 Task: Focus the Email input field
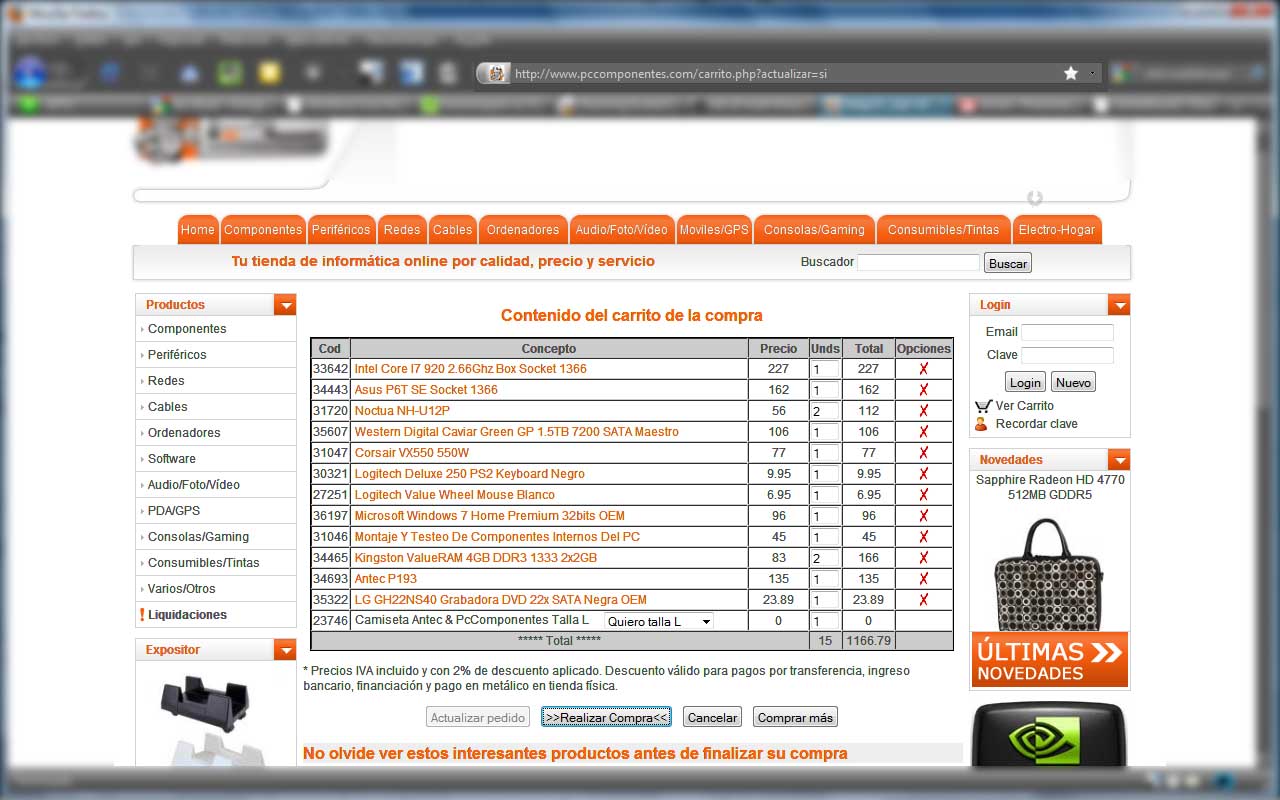[1067, 332]
